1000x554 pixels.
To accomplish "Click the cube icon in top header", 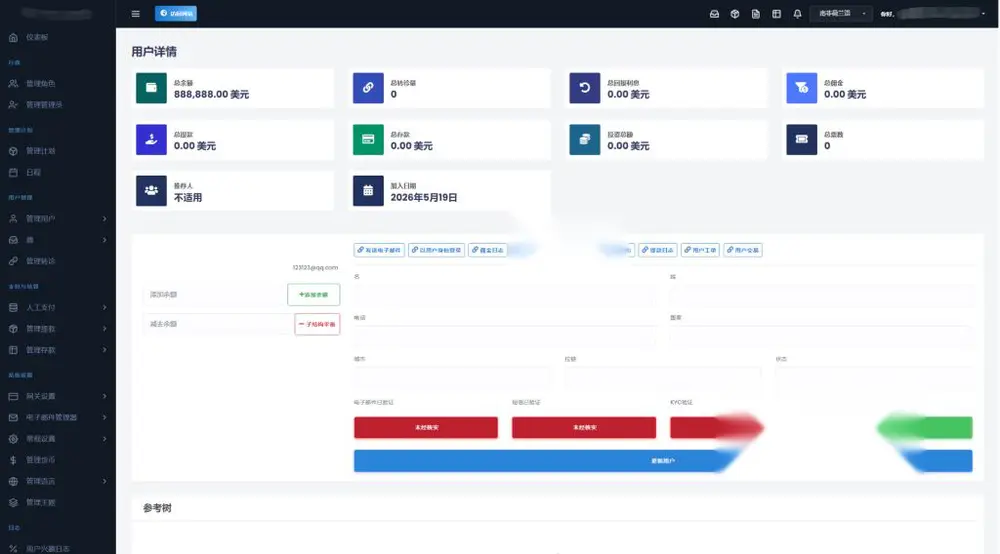I will [735, 13].
